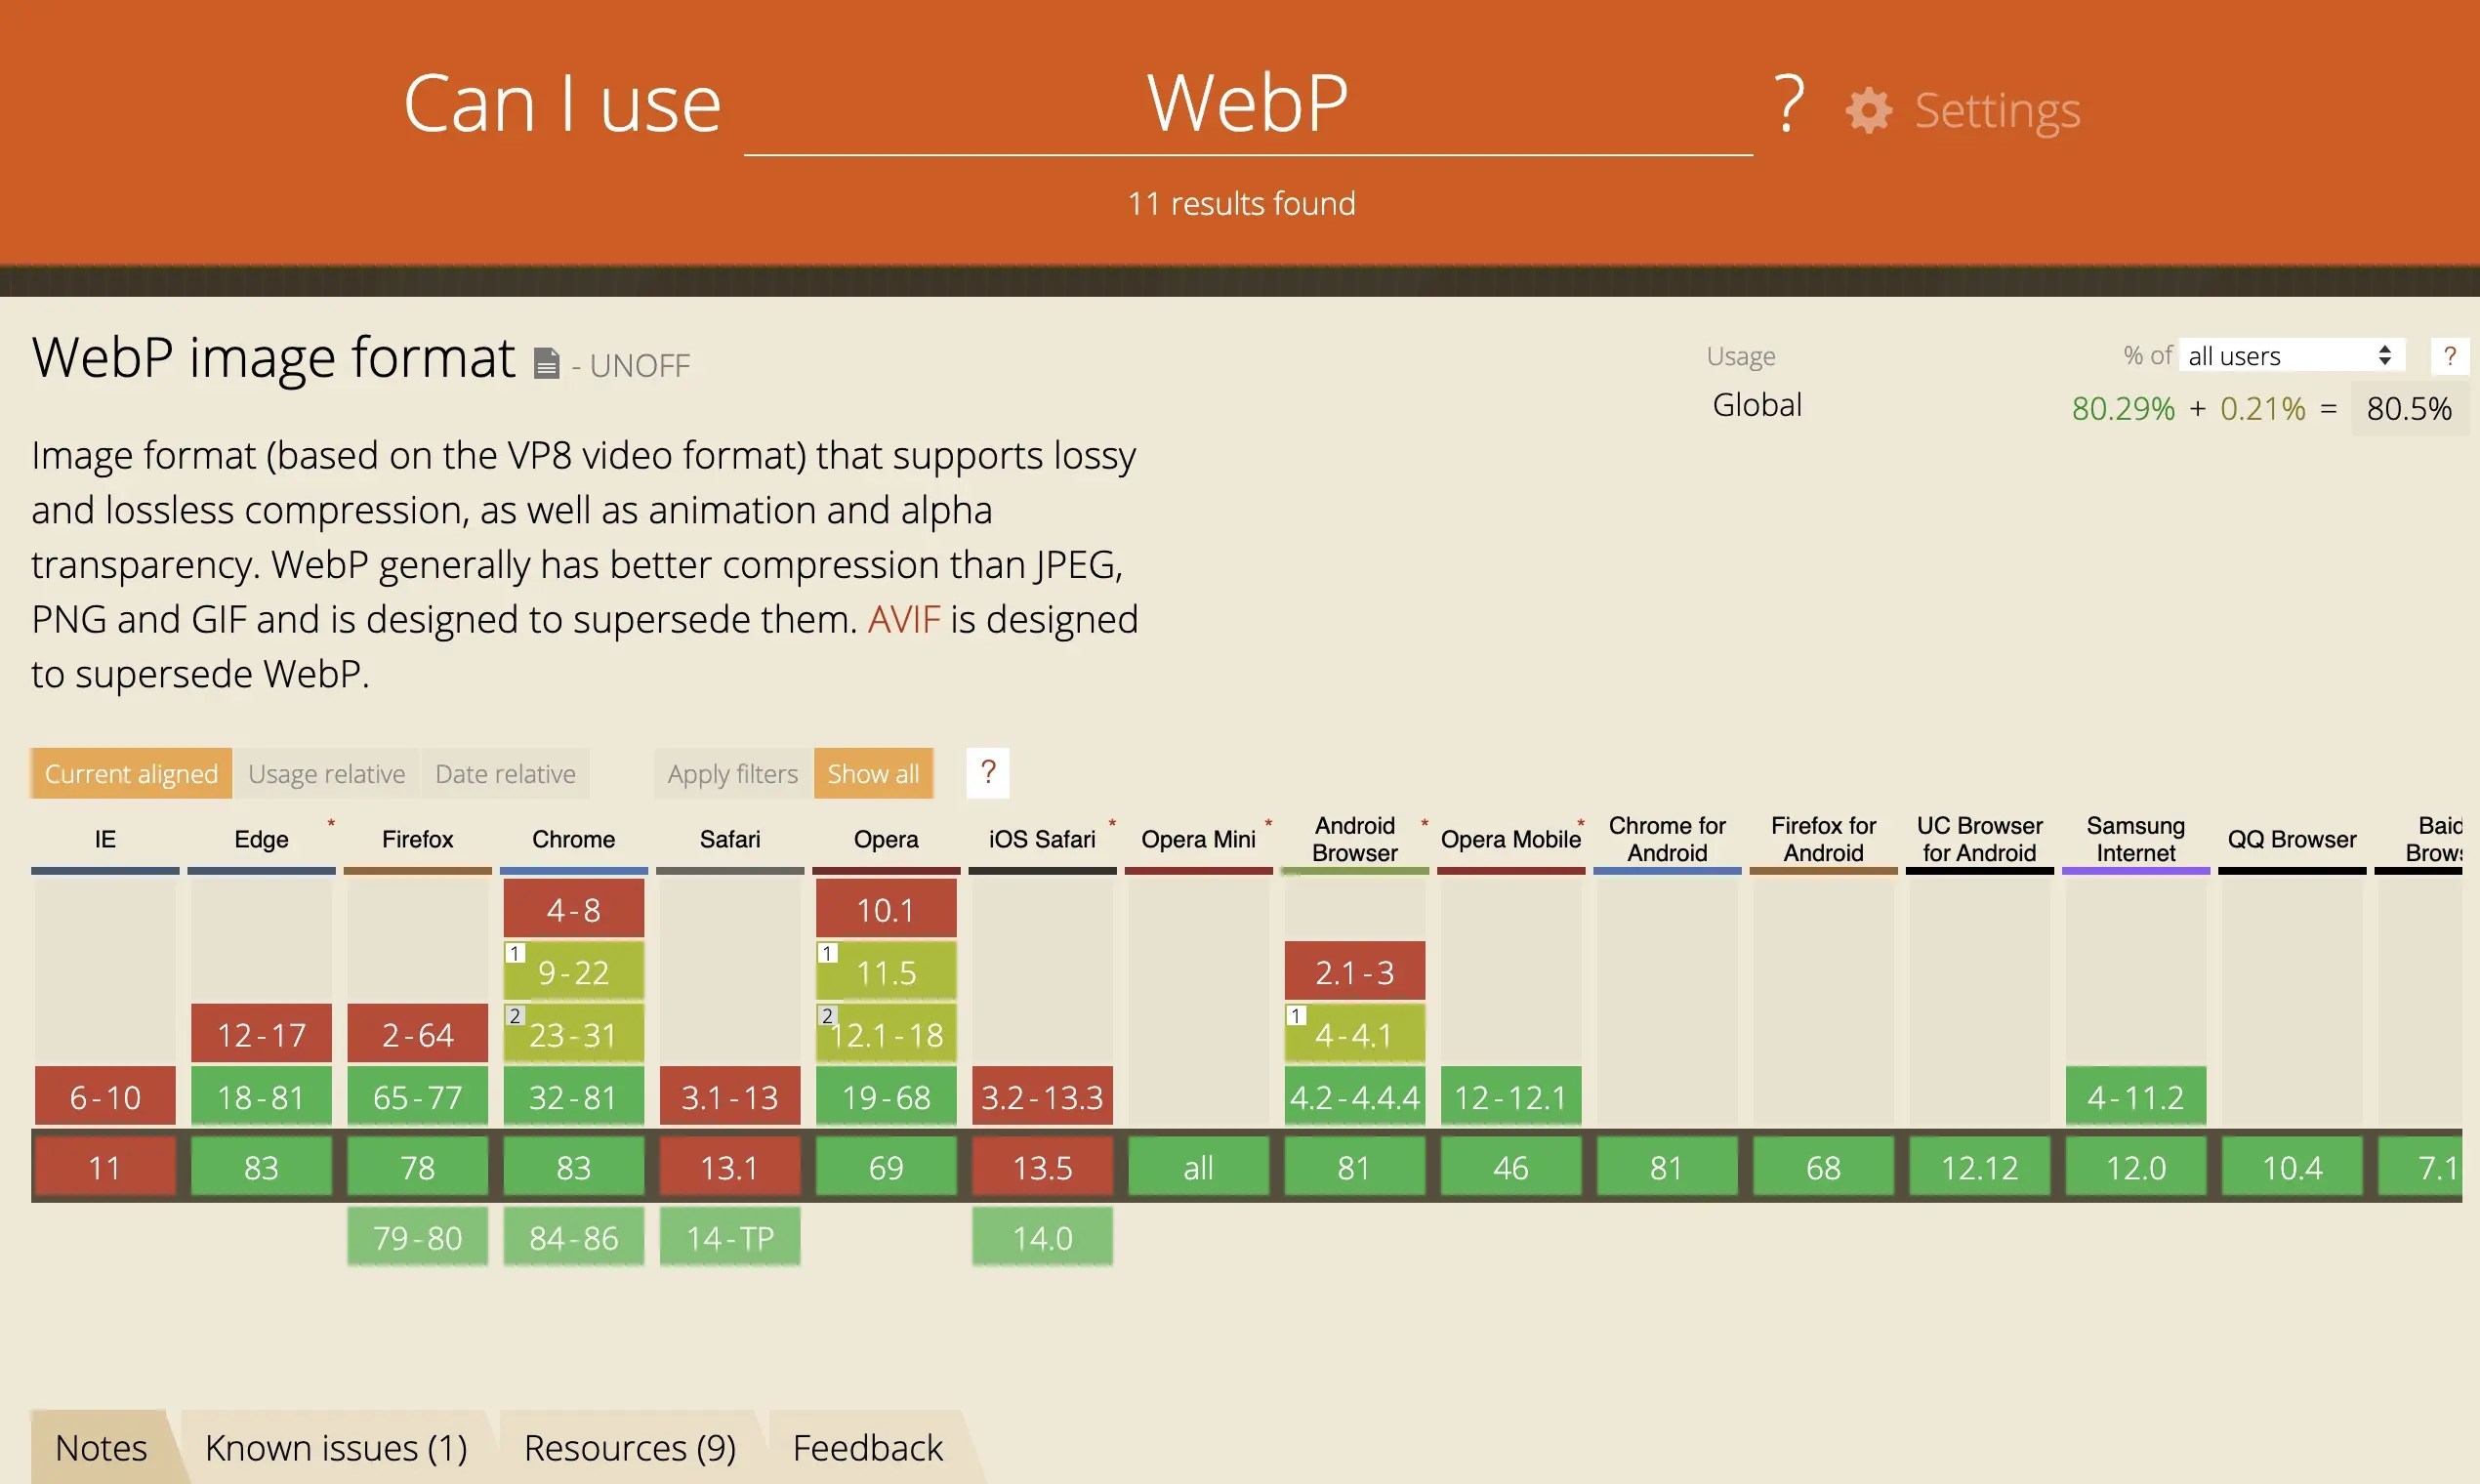Click Opera Mobile 12-12.1 cell
Viewport: 2480px width, 1484px height.
click(1510, 1096)
